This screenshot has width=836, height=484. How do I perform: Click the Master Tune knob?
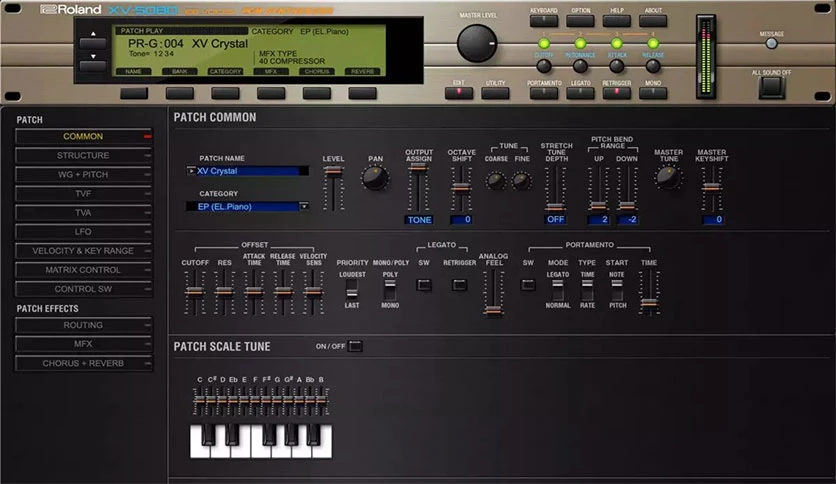[x=668, y=178]
